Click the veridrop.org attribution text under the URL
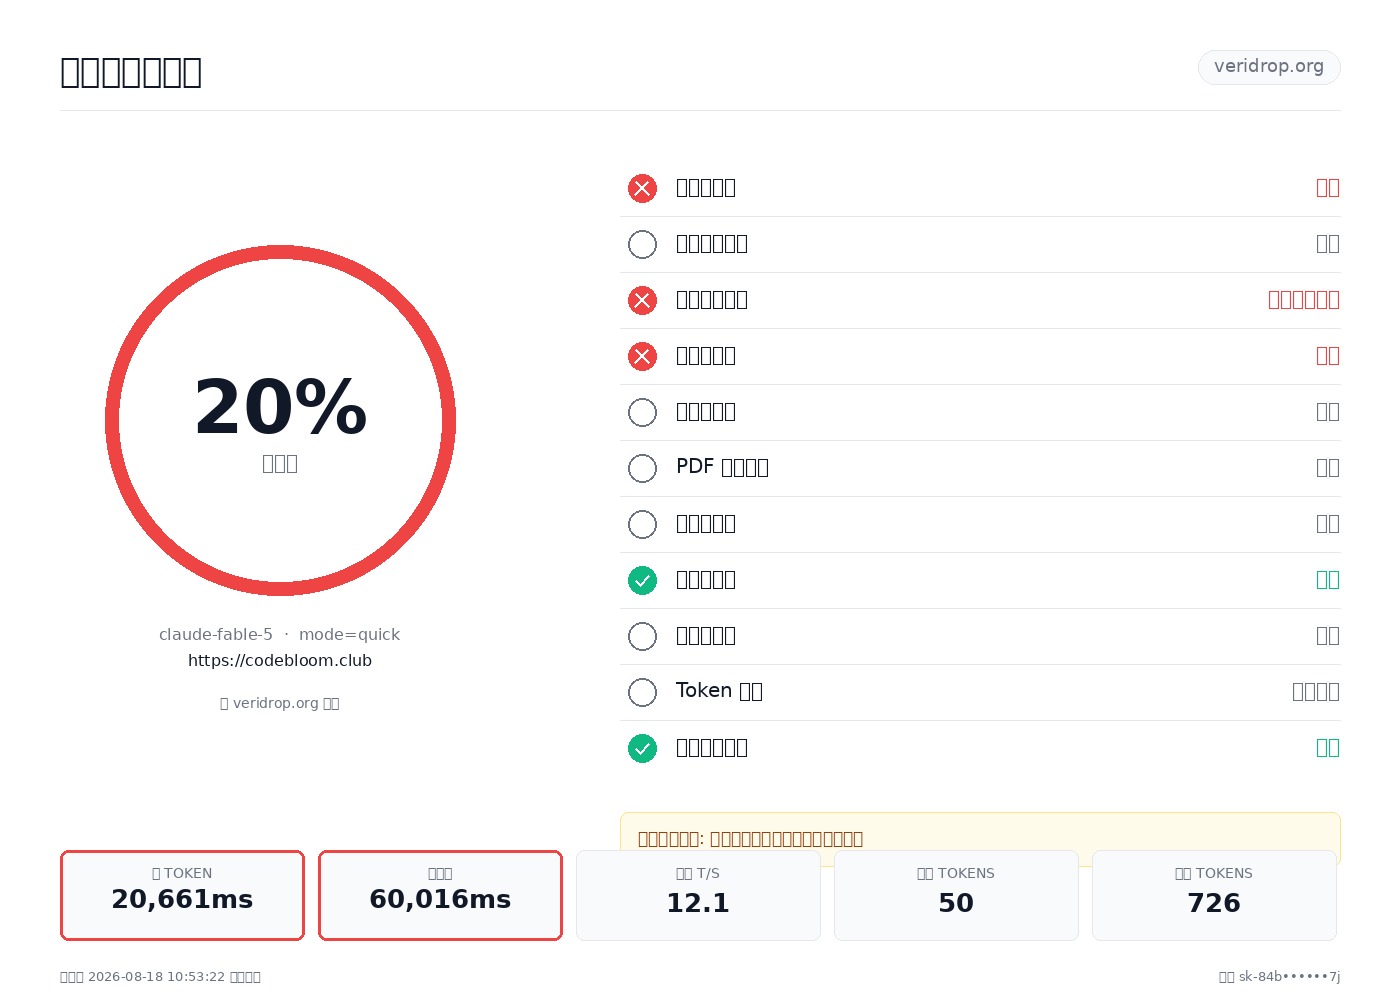This screenshot has width=1400, height=1000. pyautogui.click(x=280, y=703)
